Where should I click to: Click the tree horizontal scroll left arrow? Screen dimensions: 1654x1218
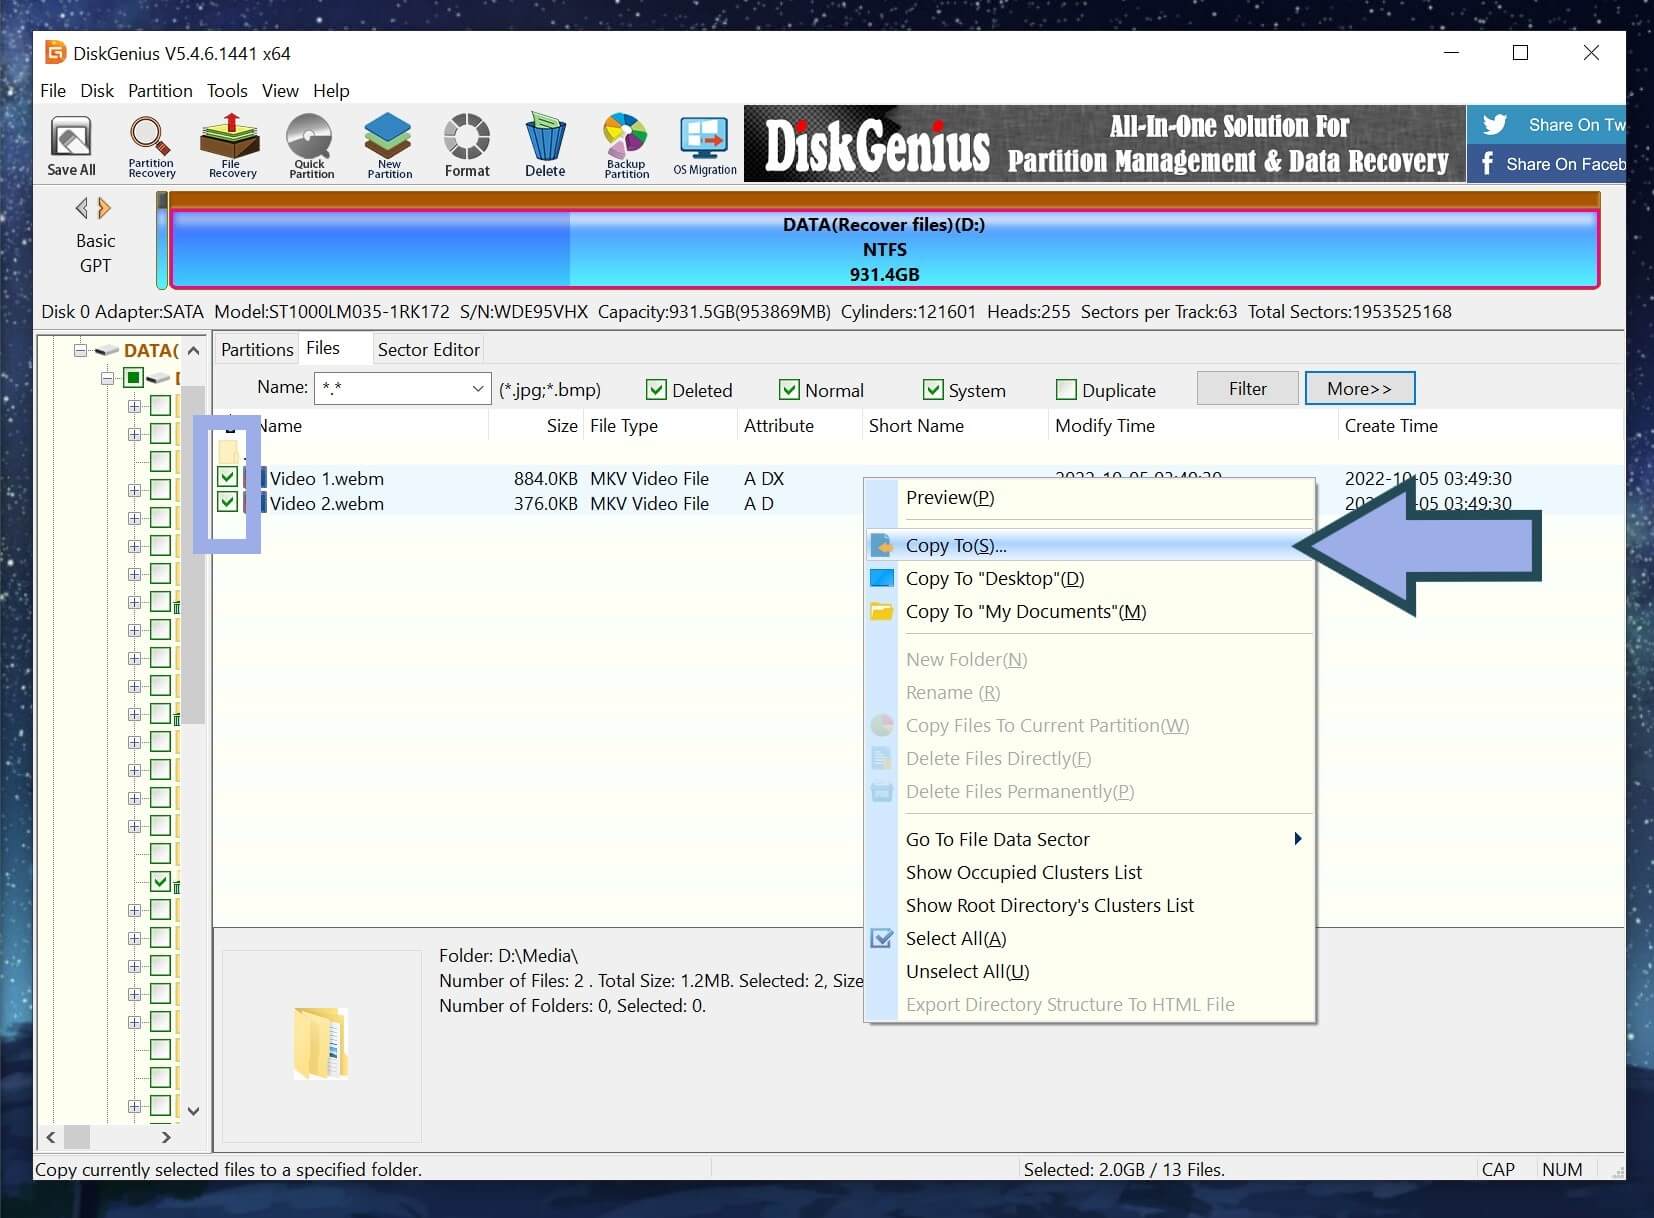50,1137
